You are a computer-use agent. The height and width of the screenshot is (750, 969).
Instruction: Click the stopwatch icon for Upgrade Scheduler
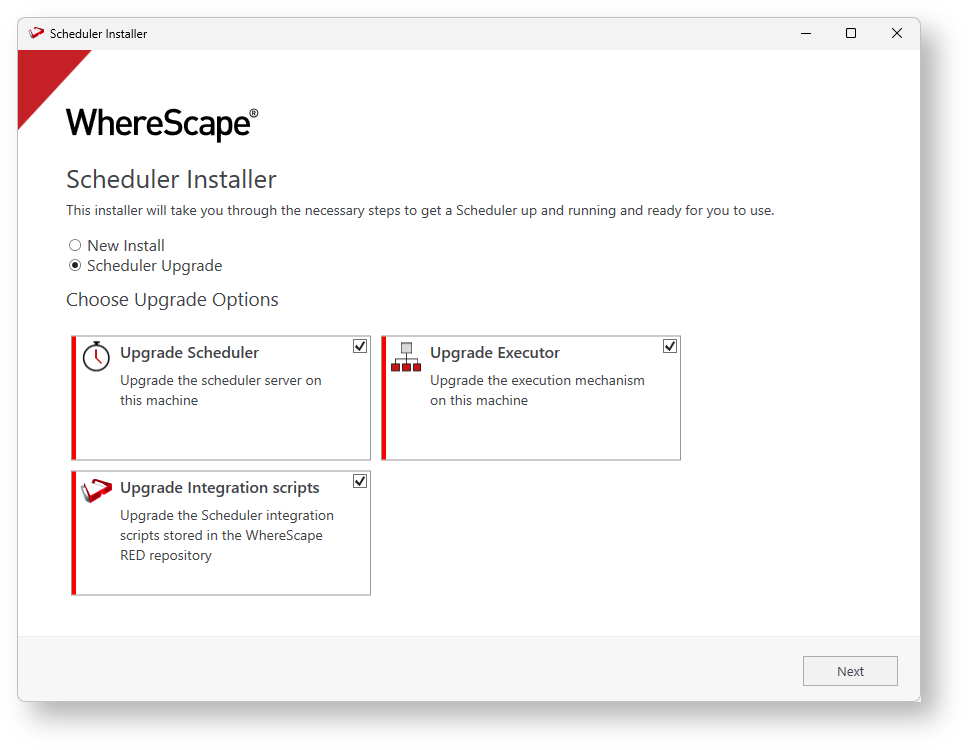96,356
